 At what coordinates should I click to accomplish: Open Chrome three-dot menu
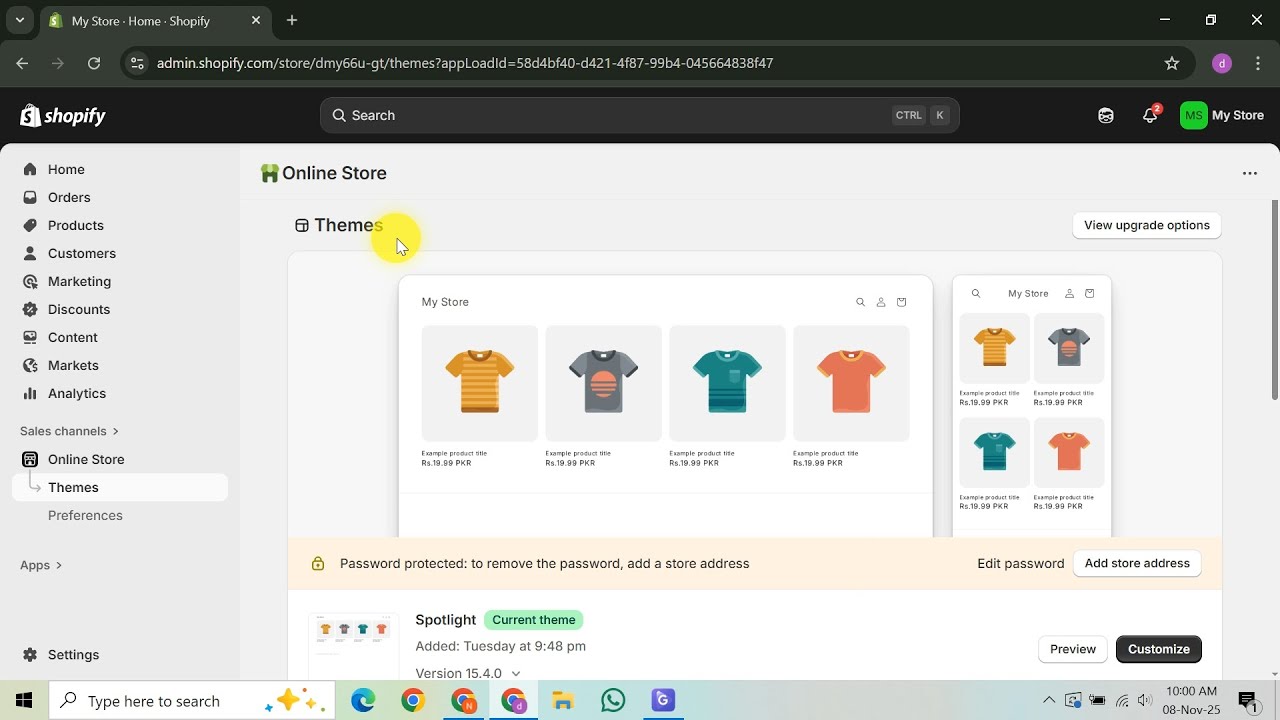pyautogui.click(x=1256, y=63)
